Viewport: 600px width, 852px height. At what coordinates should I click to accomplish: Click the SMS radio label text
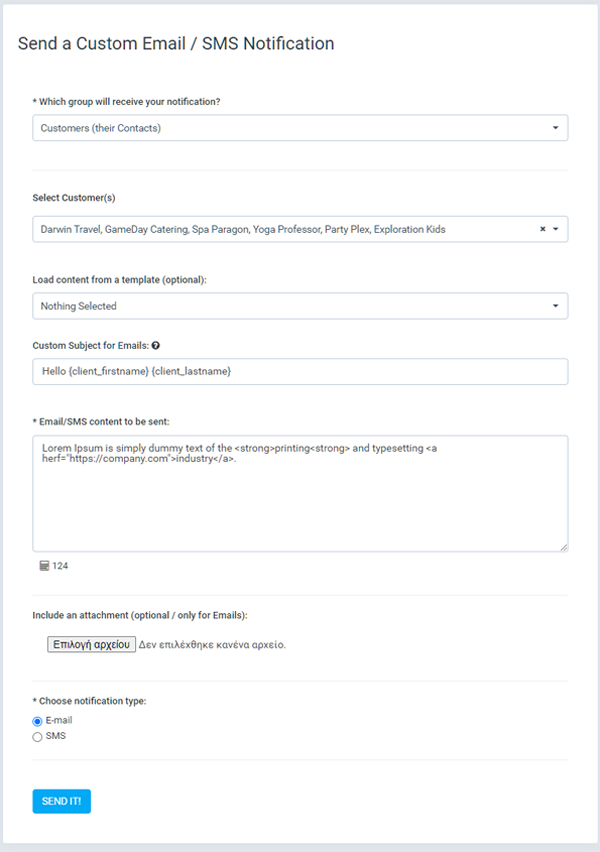click(x=55, y=736)
